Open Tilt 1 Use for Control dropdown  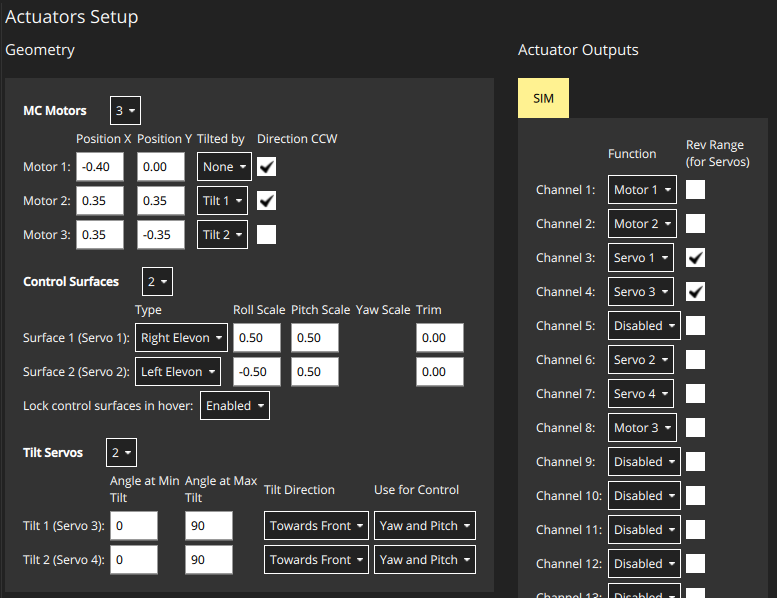coord(425,526)
